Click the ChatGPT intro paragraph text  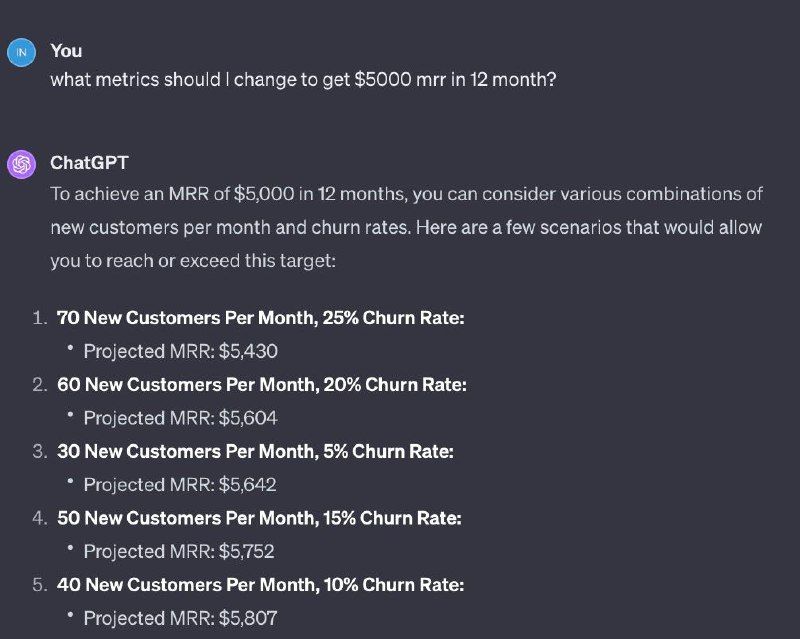click(x=406, y=227)
